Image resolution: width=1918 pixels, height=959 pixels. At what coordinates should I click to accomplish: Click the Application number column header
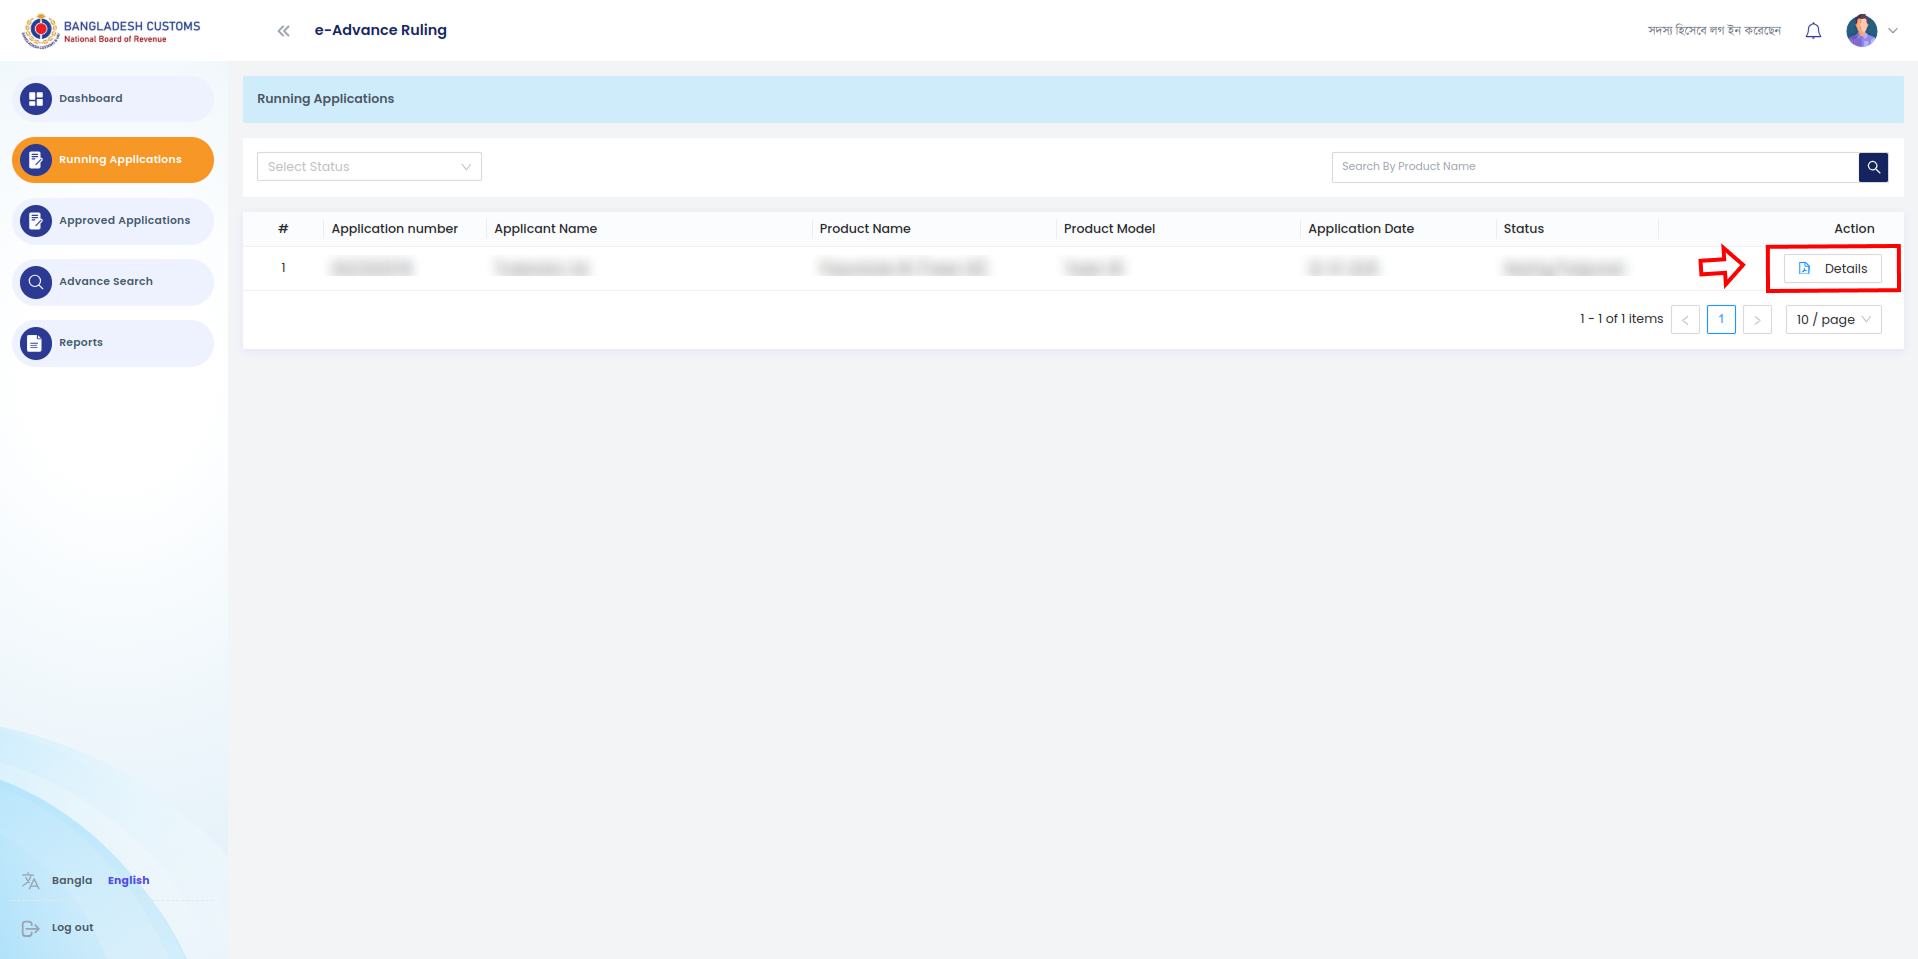click(x=395, y=229)
